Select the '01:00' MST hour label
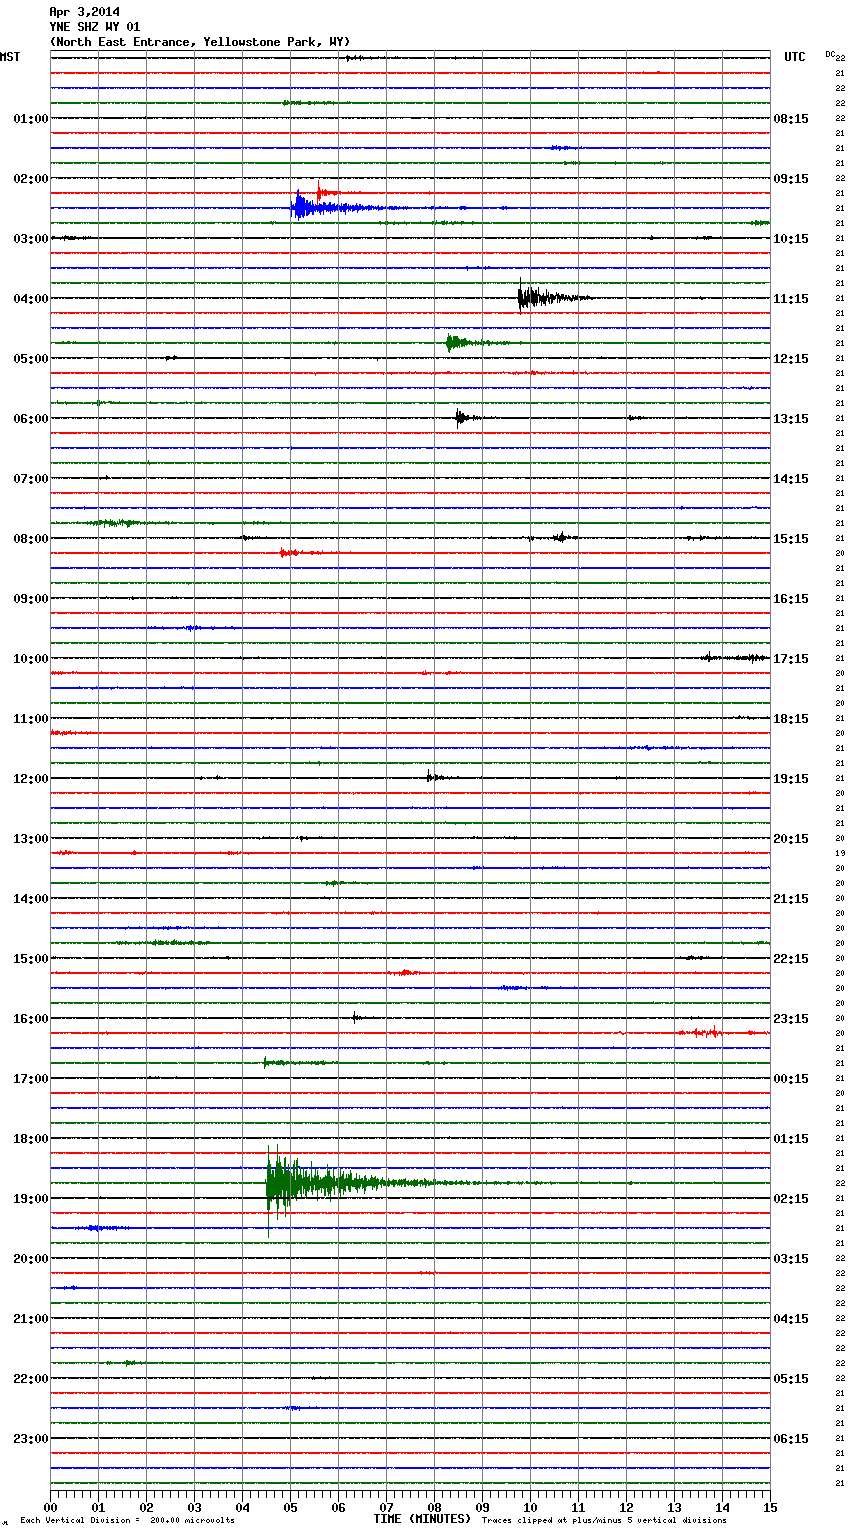Viewport: 850px width, 1534px height. coord(31,119)
